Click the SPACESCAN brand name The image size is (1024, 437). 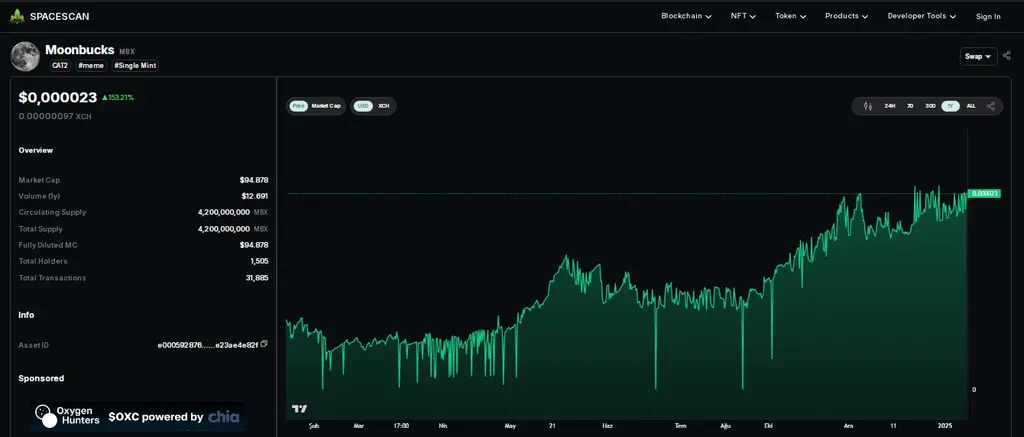(x=59, y=16)
